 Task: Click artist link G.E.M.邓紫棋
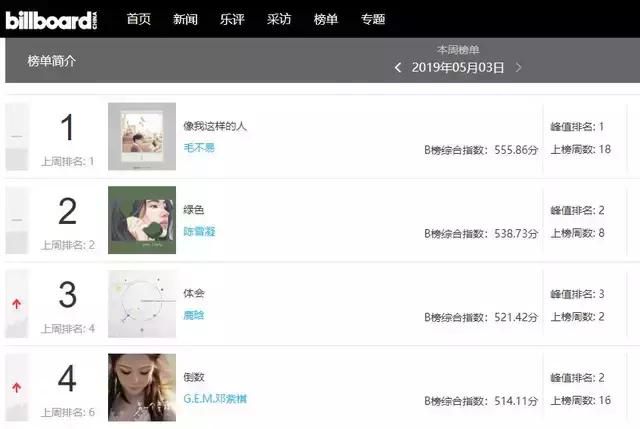pyautogui.click(x=215, y=399)
